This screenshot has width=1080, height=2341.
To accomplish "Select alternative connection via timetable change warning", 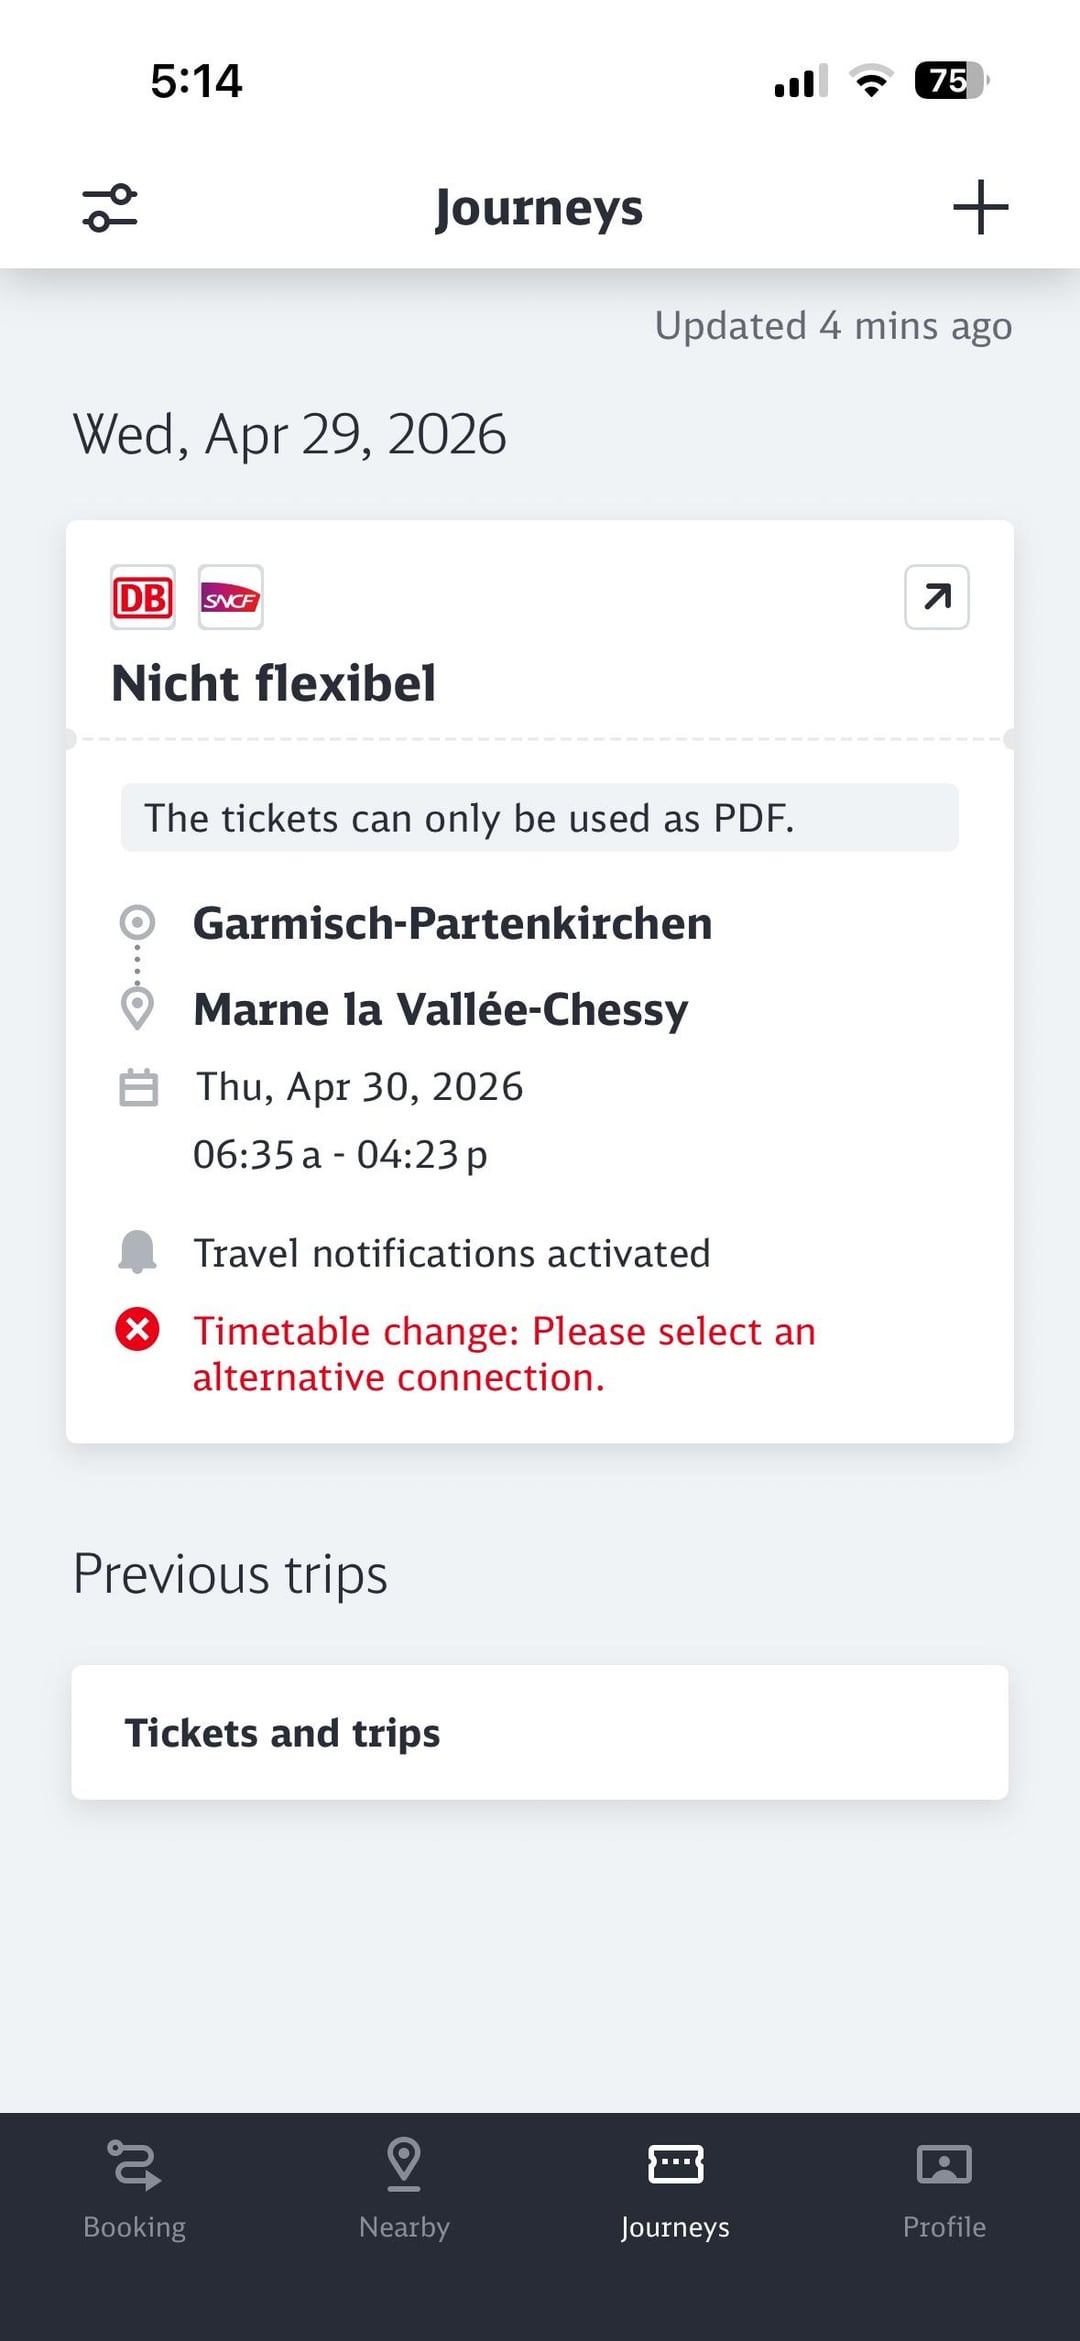I will click(504, 1354).
